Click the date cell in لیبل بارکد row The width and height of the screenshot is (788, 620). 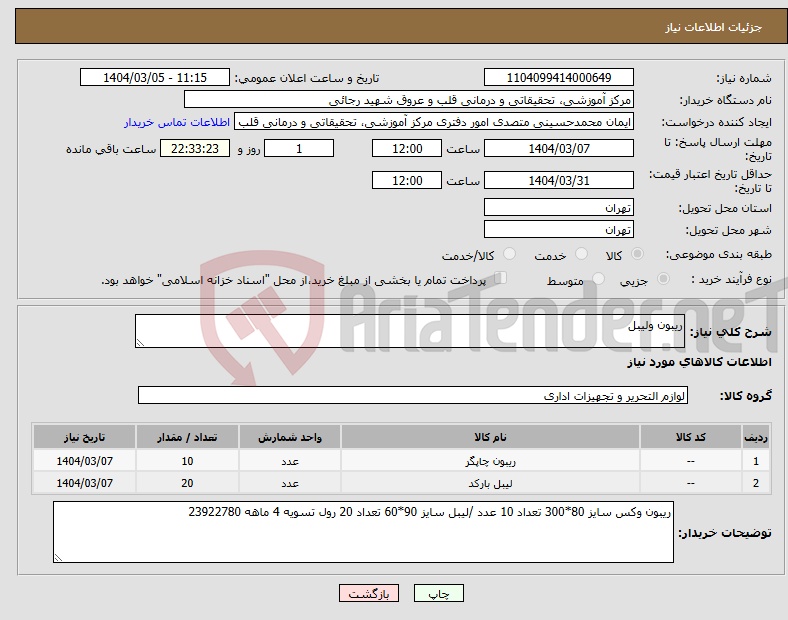tap(84, 483)
